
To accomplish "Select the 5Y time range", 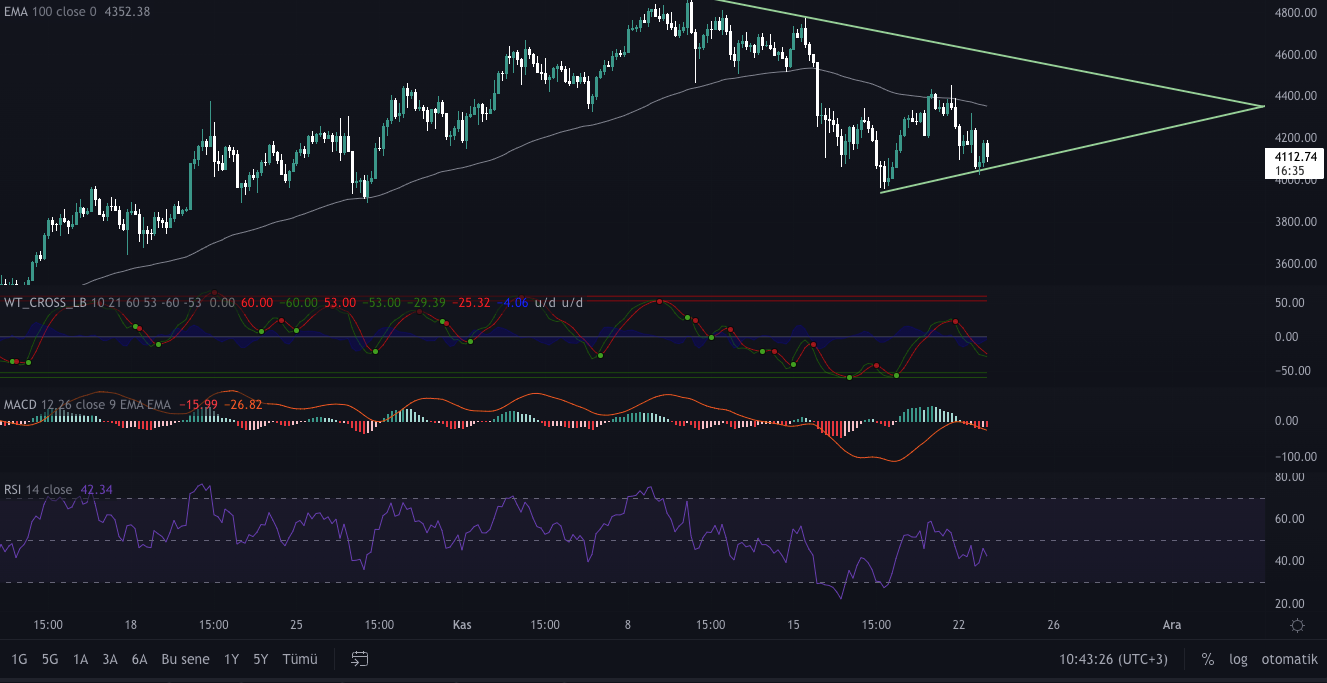I will click(x=260, y=659).
